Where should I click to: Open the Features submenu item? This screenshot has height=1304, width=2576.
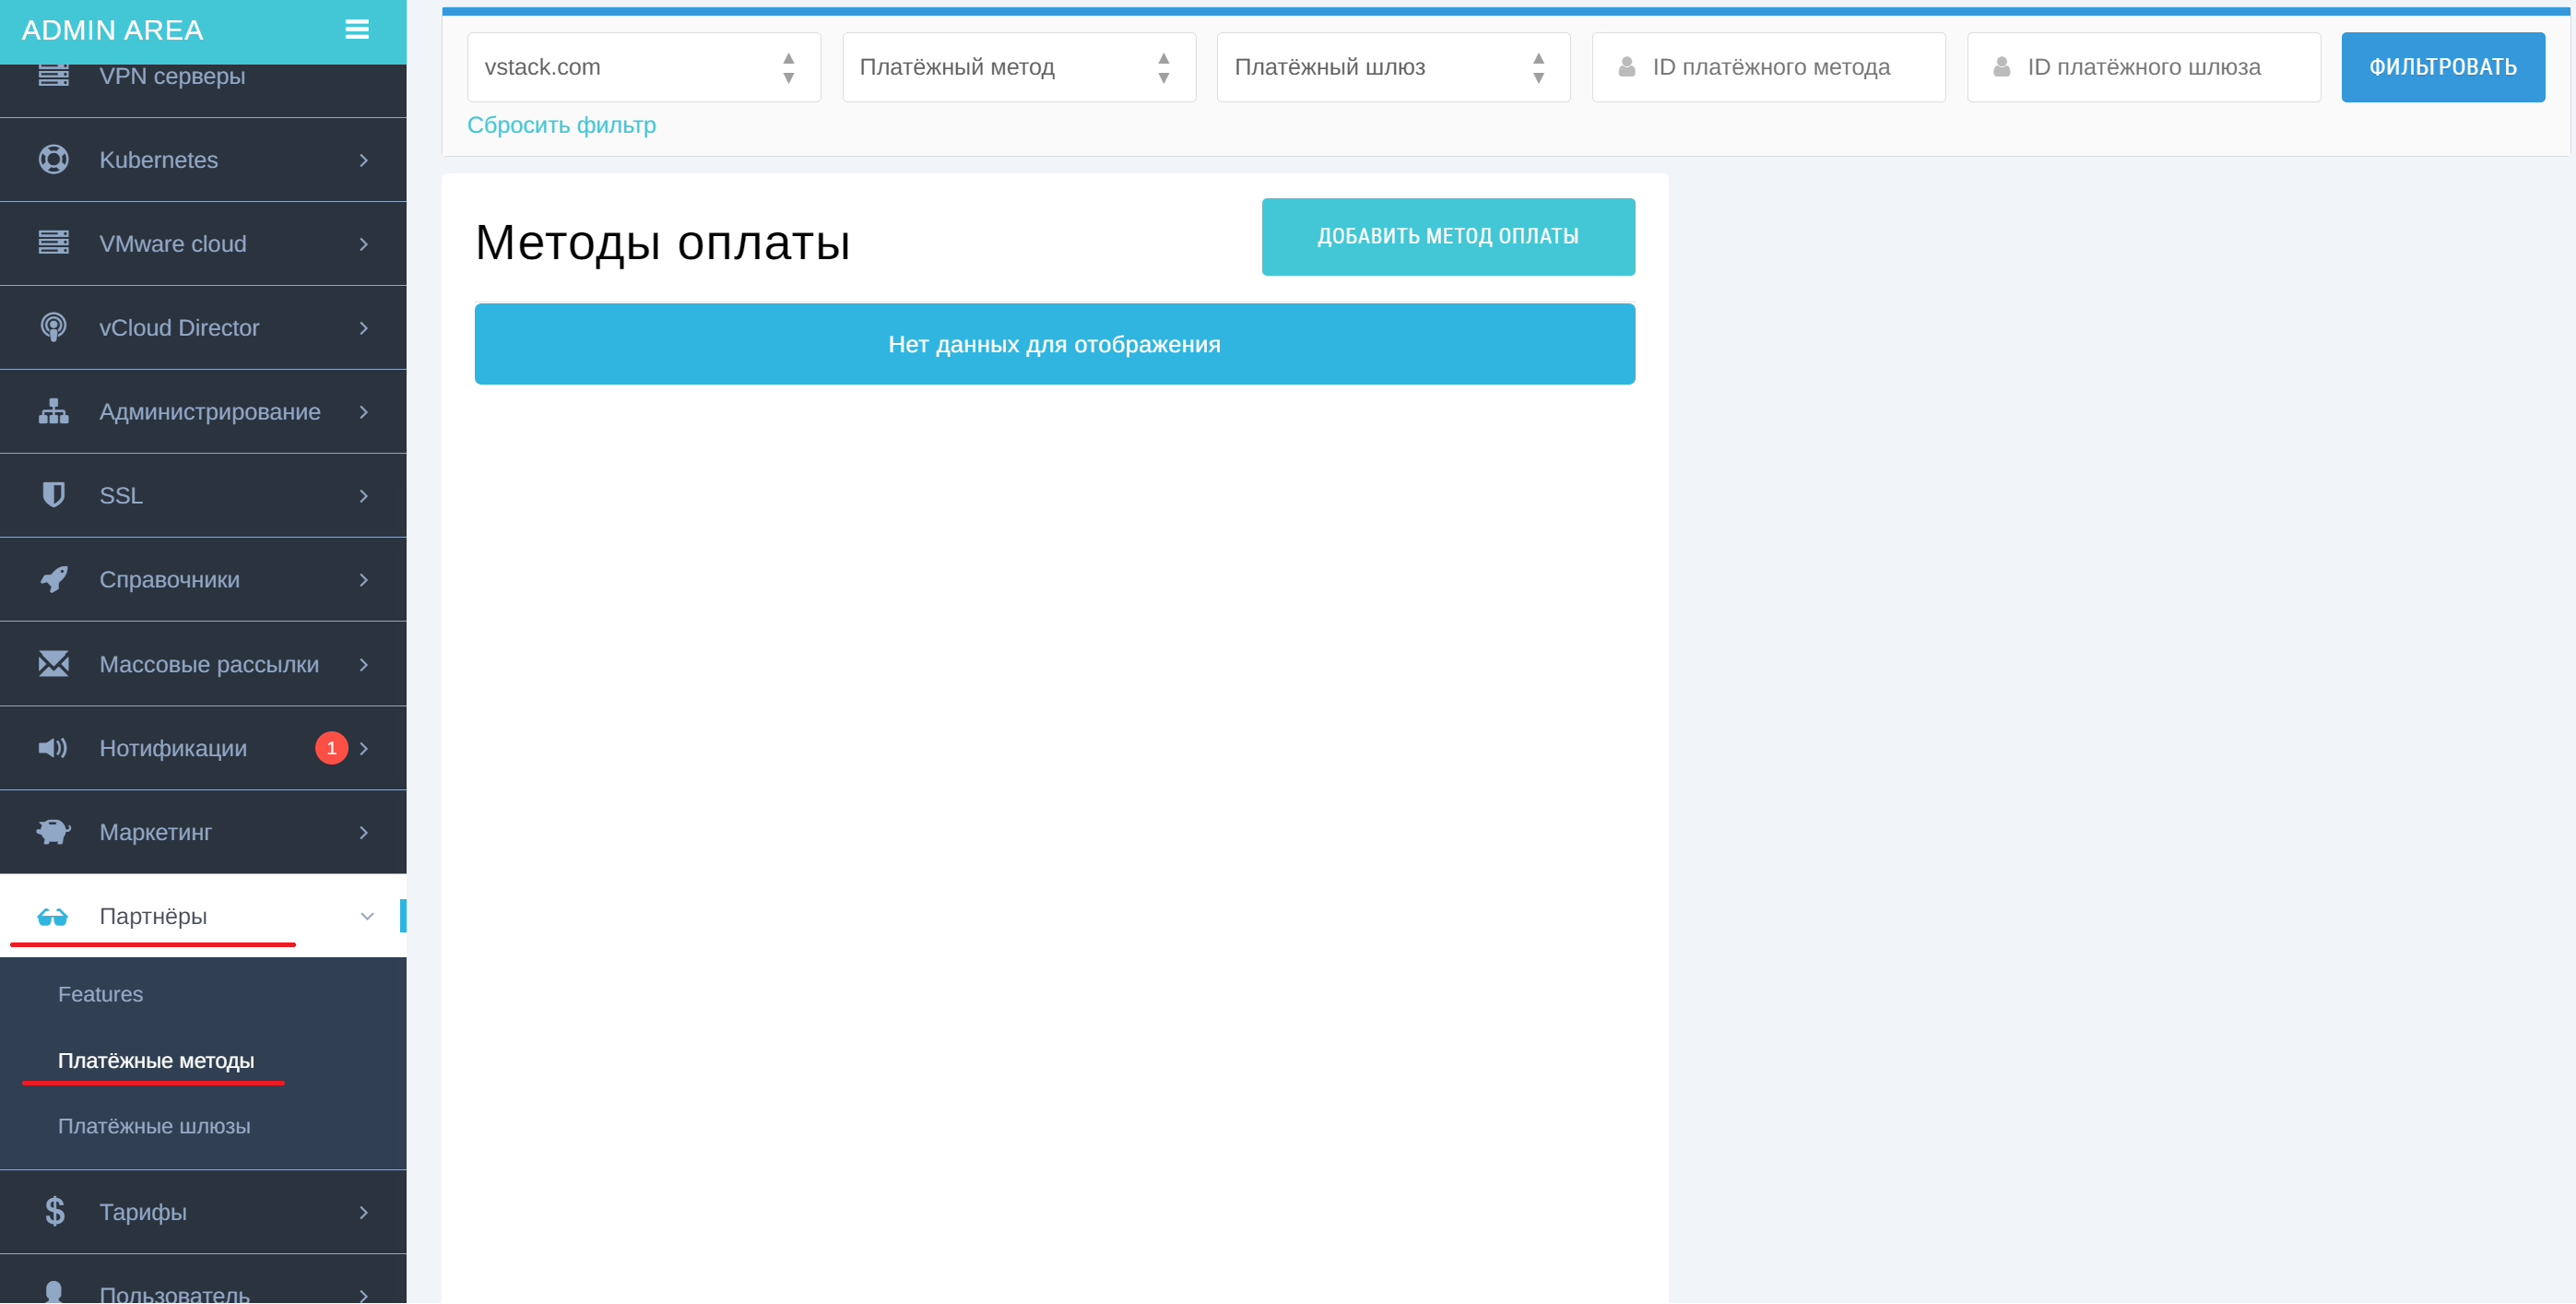click(x=100, y=994)
